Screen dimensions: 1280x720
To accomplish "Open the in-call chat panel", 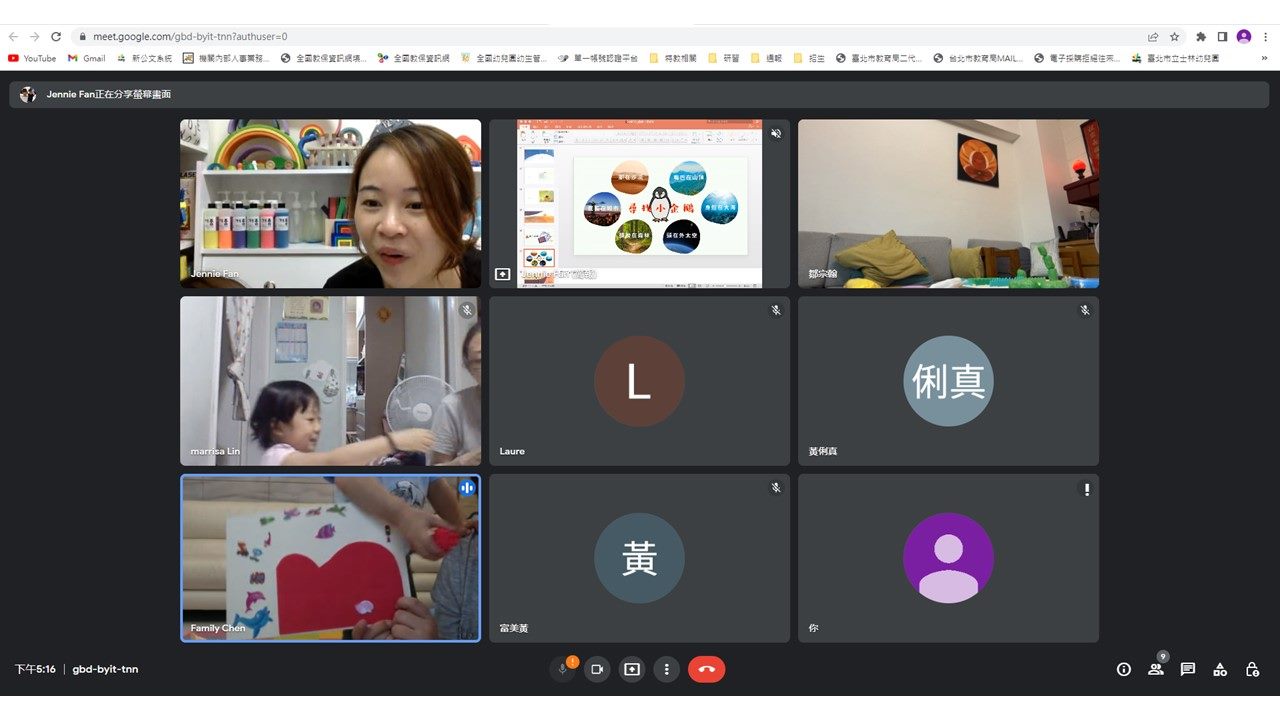I will click(x=1187, y=669).
